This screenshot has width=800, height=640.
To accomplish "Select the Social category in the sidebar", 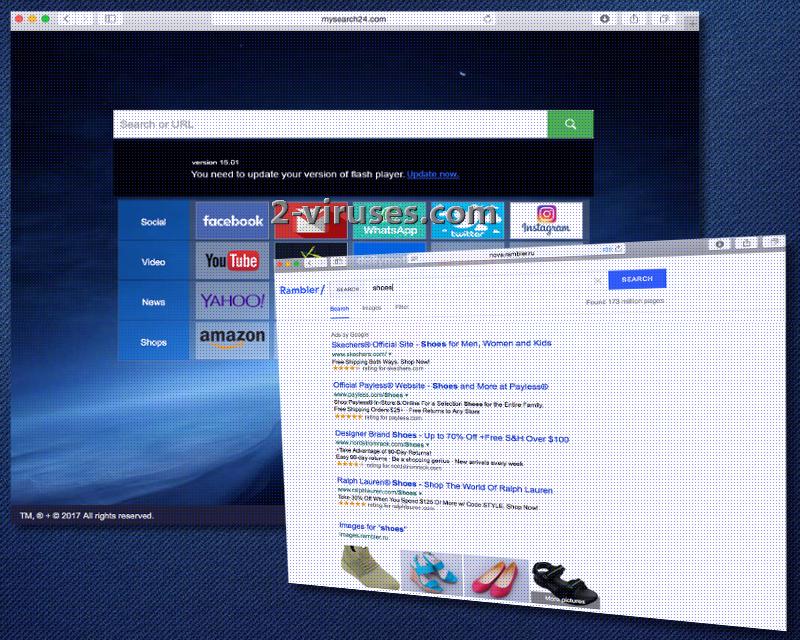I will [x=152, y=221].
